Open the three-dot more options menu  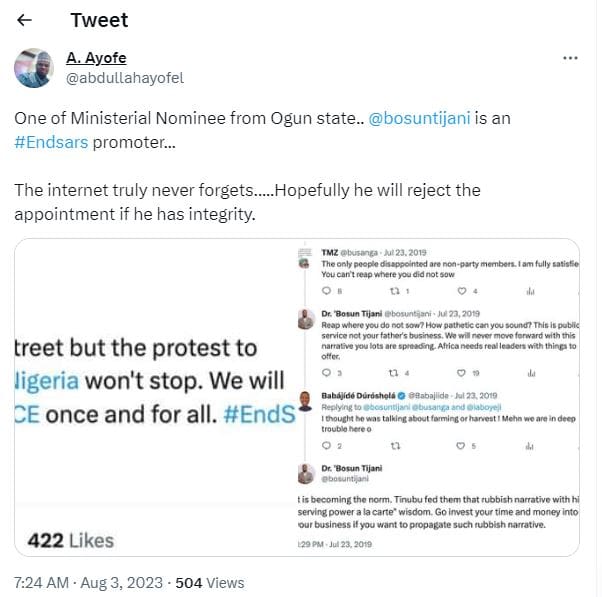click(x=570, y=58)
